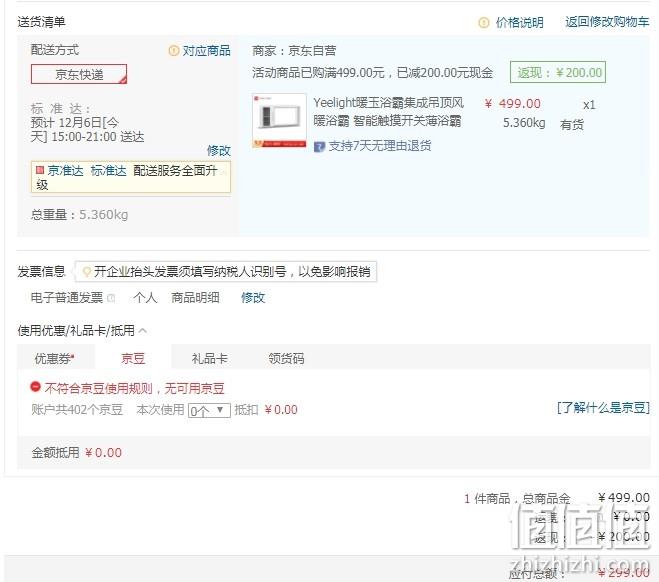Open the 了解什么是京豆 link
659x582 pixels.
tap(603, 407)
